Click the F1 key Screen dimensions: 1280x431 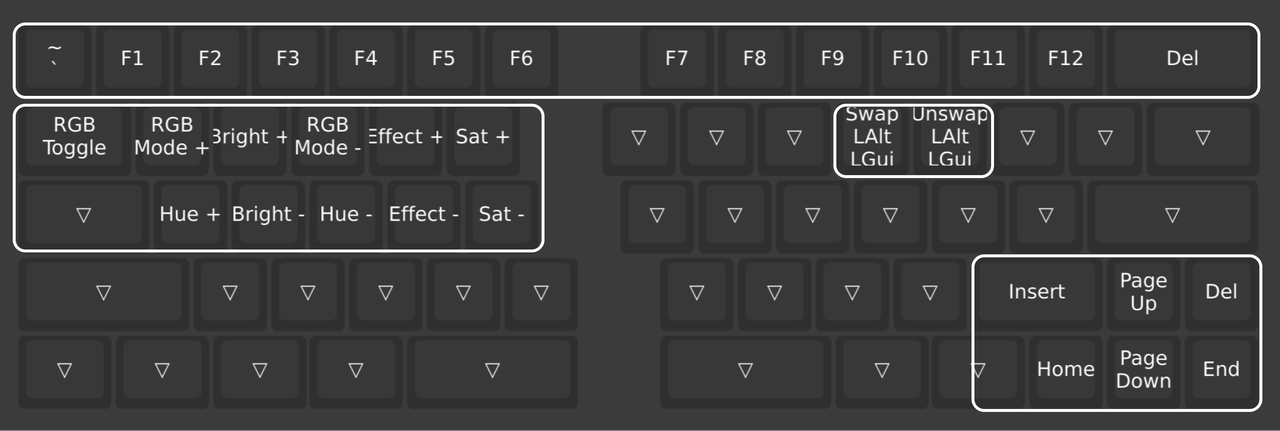tap(132, 58)
